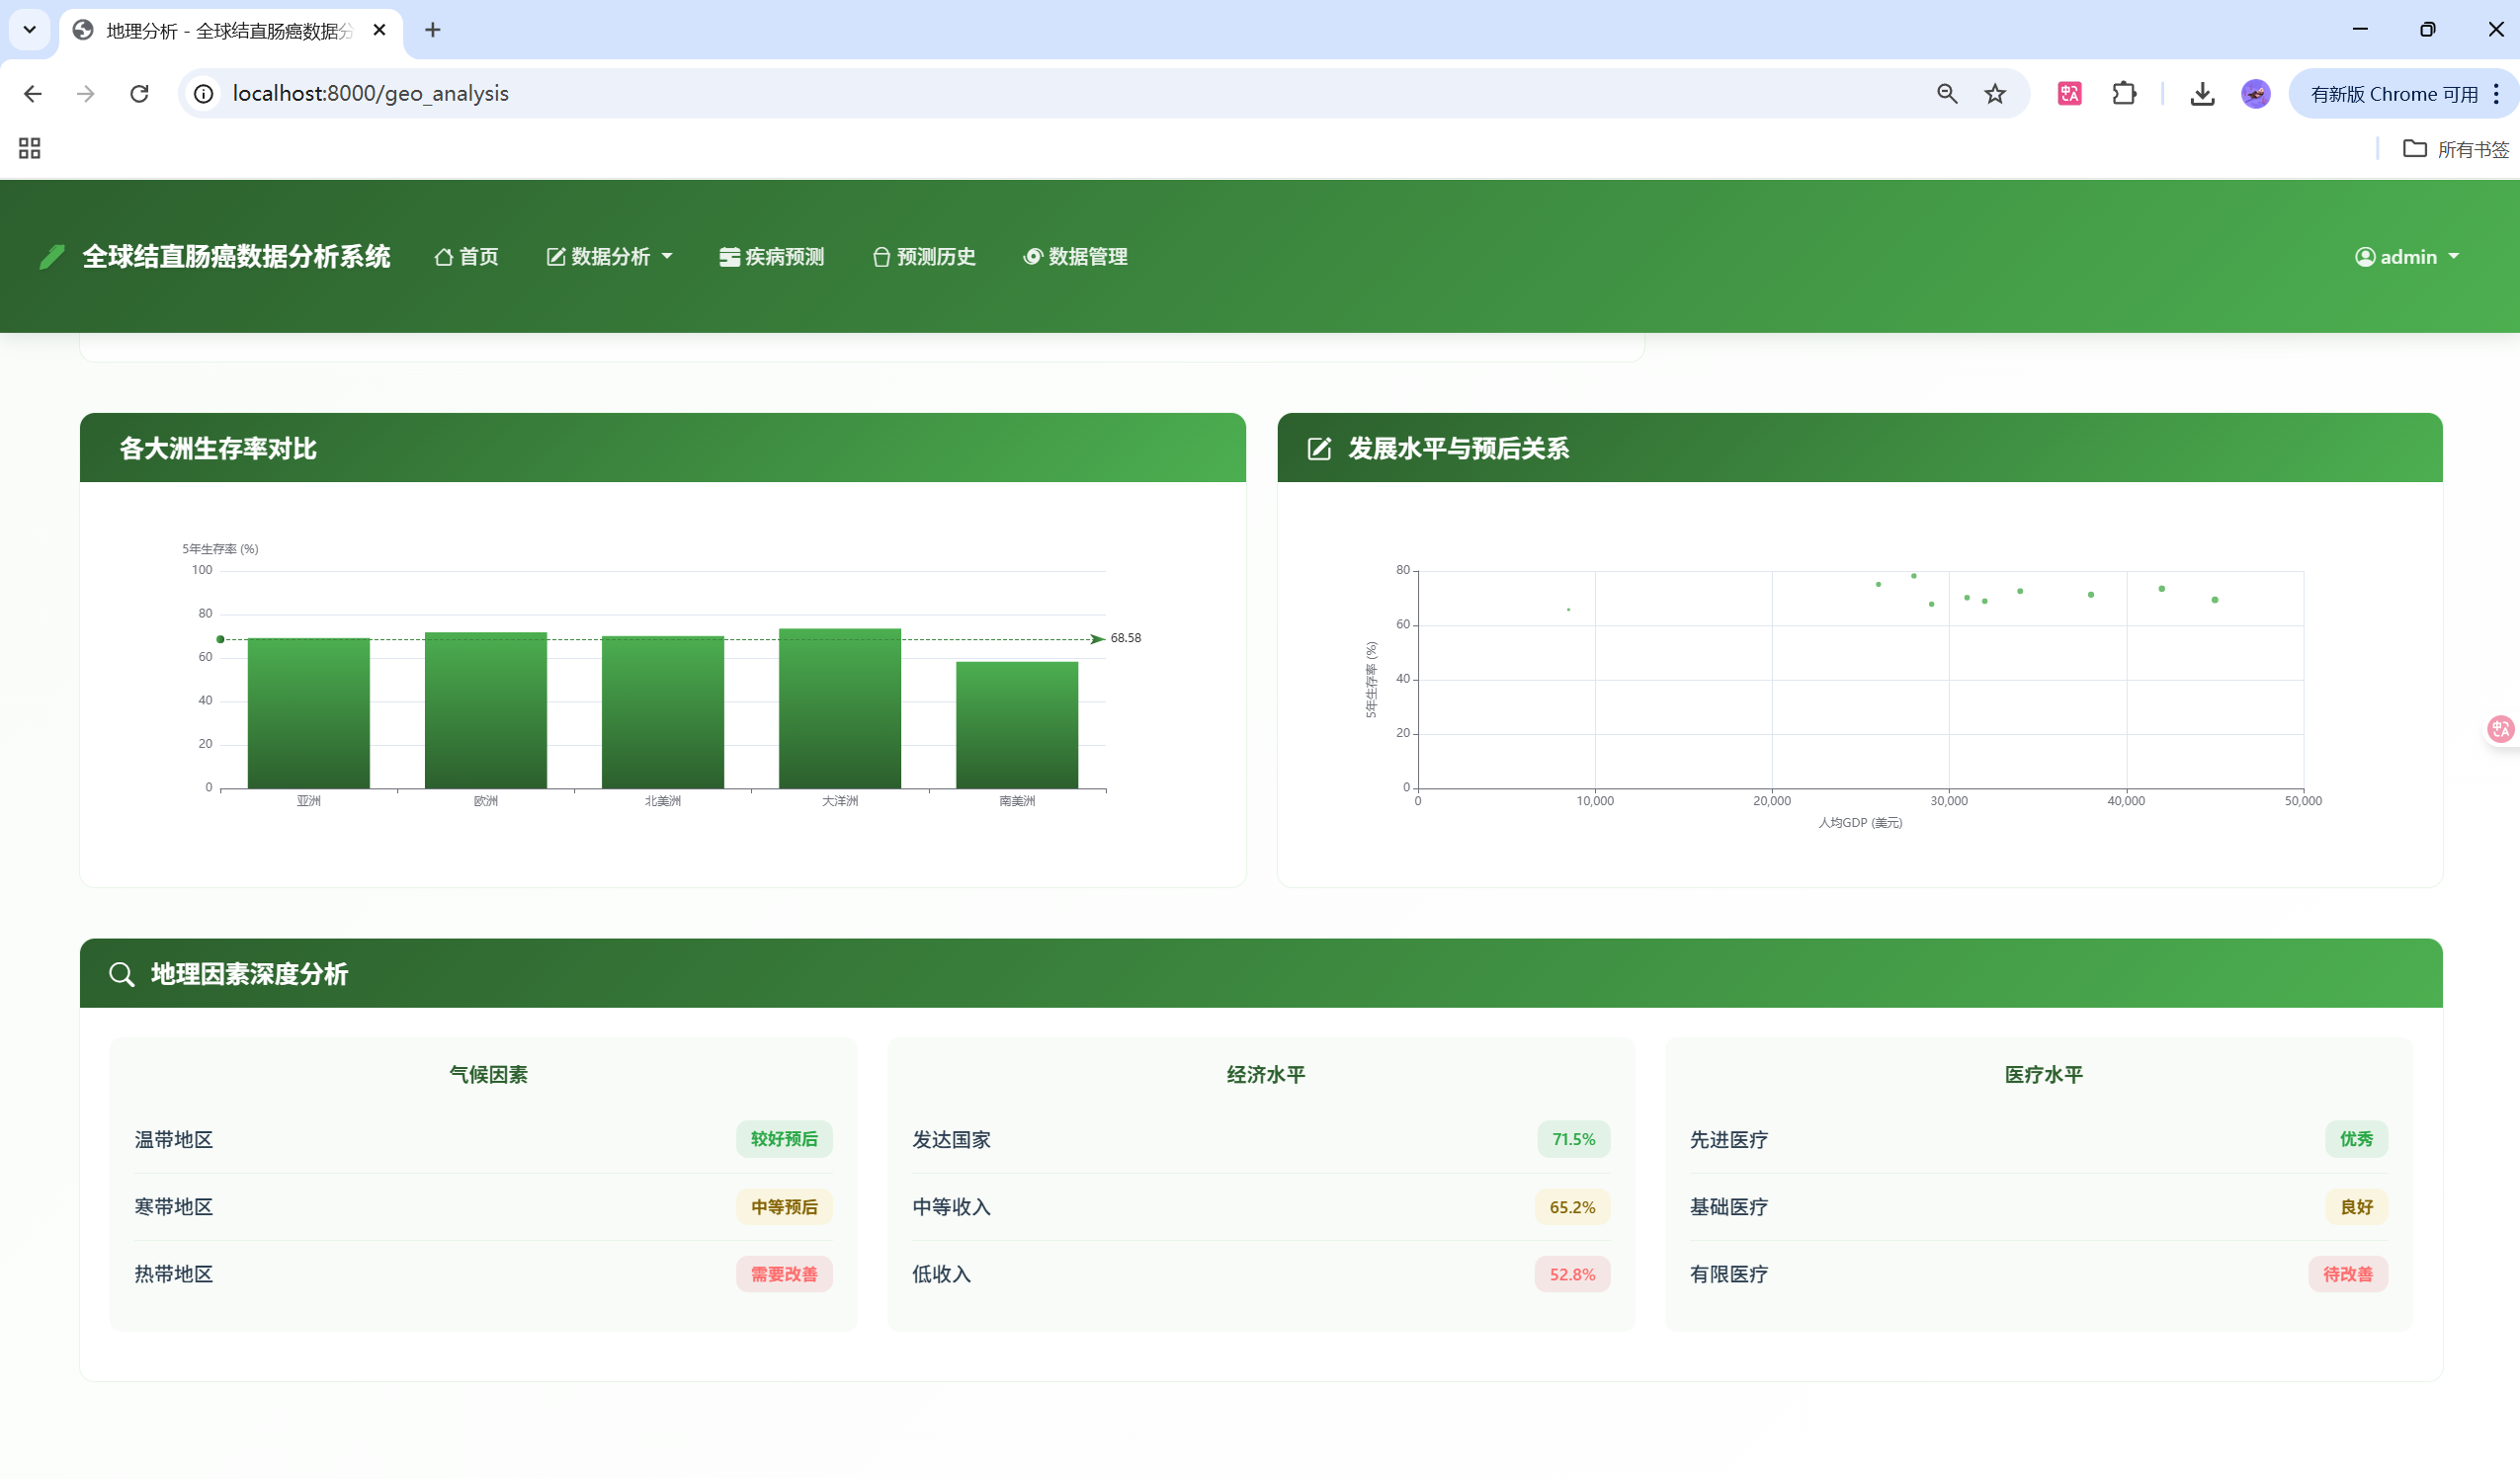Click the zoom magnifier in the address bar

[1946, 94]
